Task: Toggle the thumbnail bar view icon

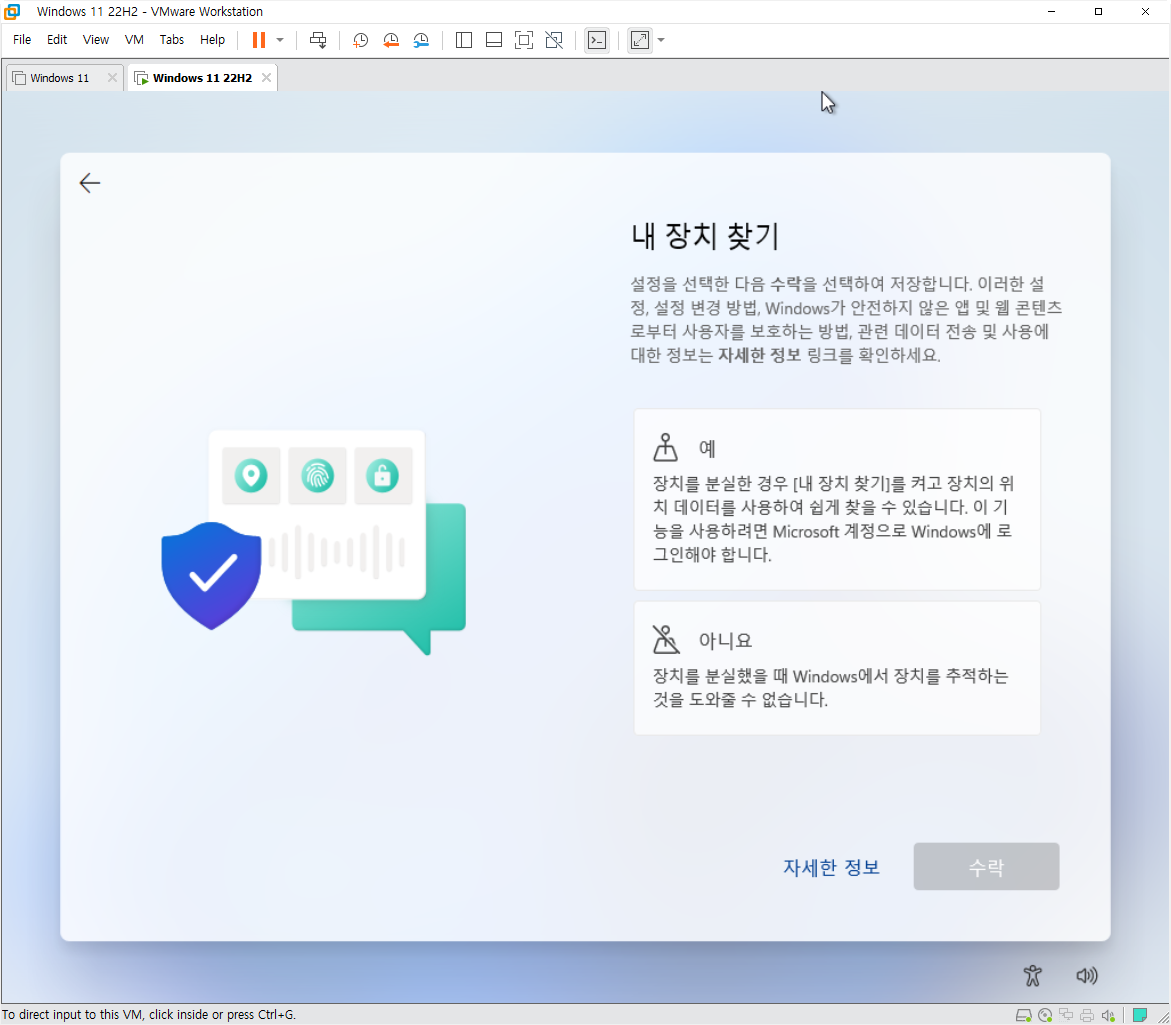Action: (494, 40)
